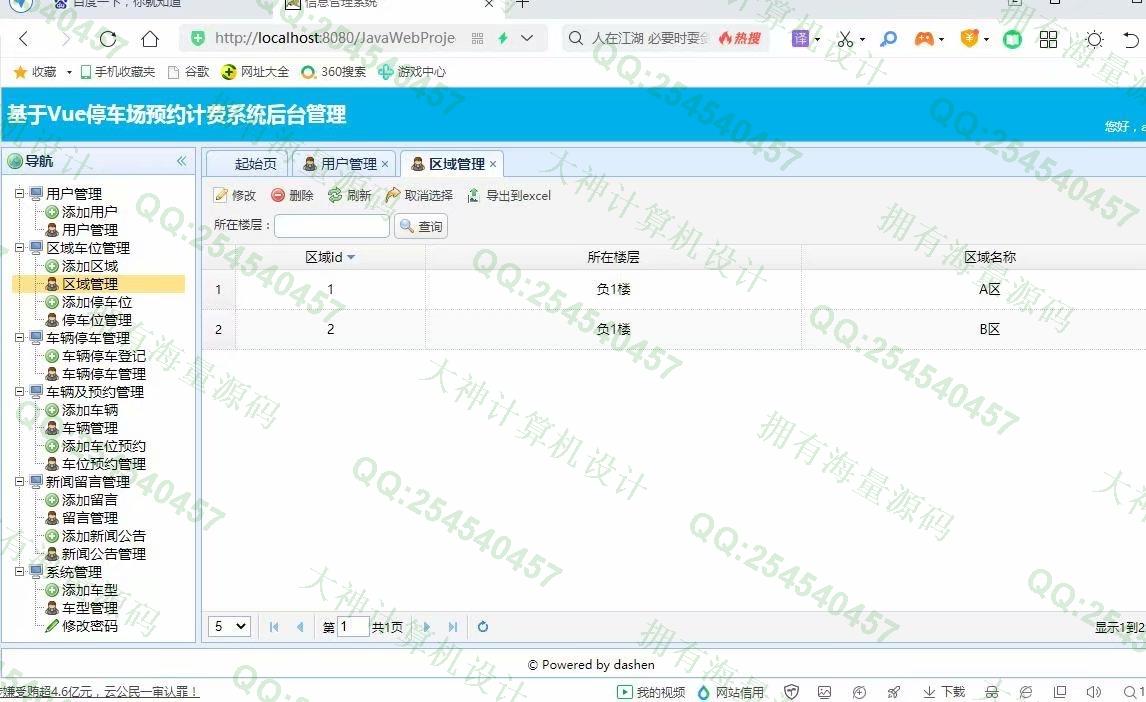Screen dimensions: 1146x702
Task: Collapse the 新闻留言管理 tree folder
Action: coord(20,481)
